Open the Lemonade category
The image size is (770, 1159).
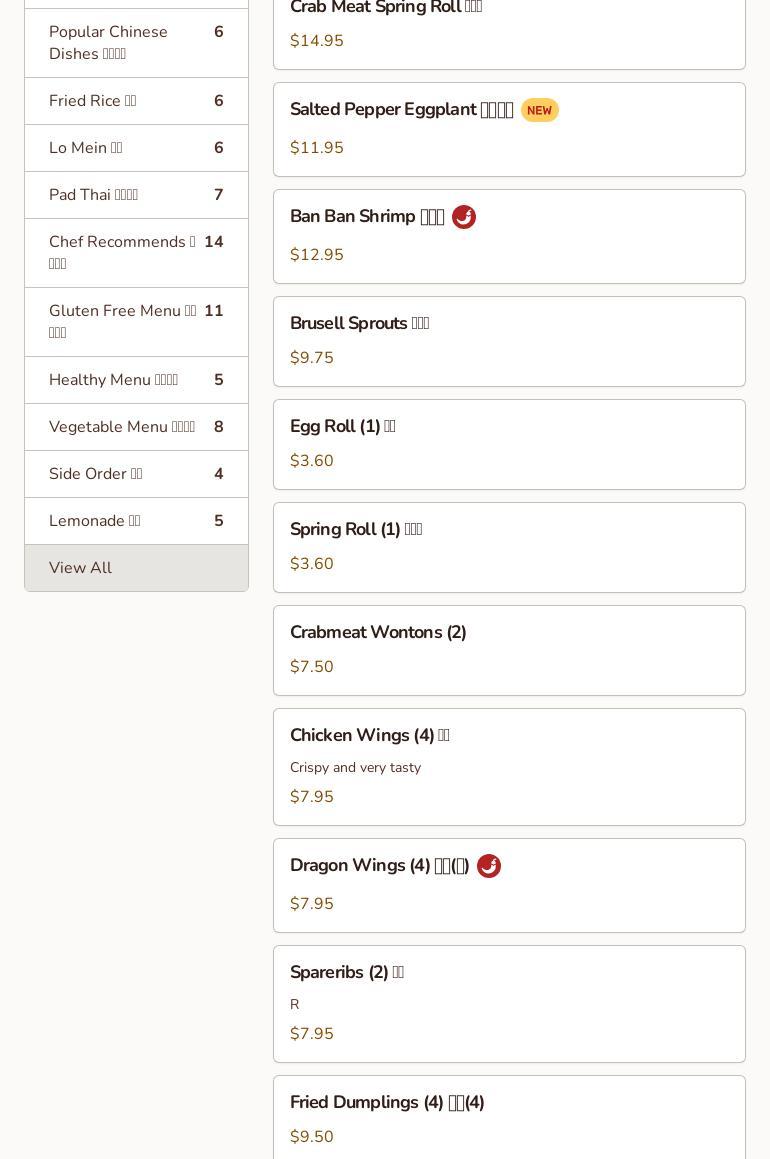click(x=136, y=521)
